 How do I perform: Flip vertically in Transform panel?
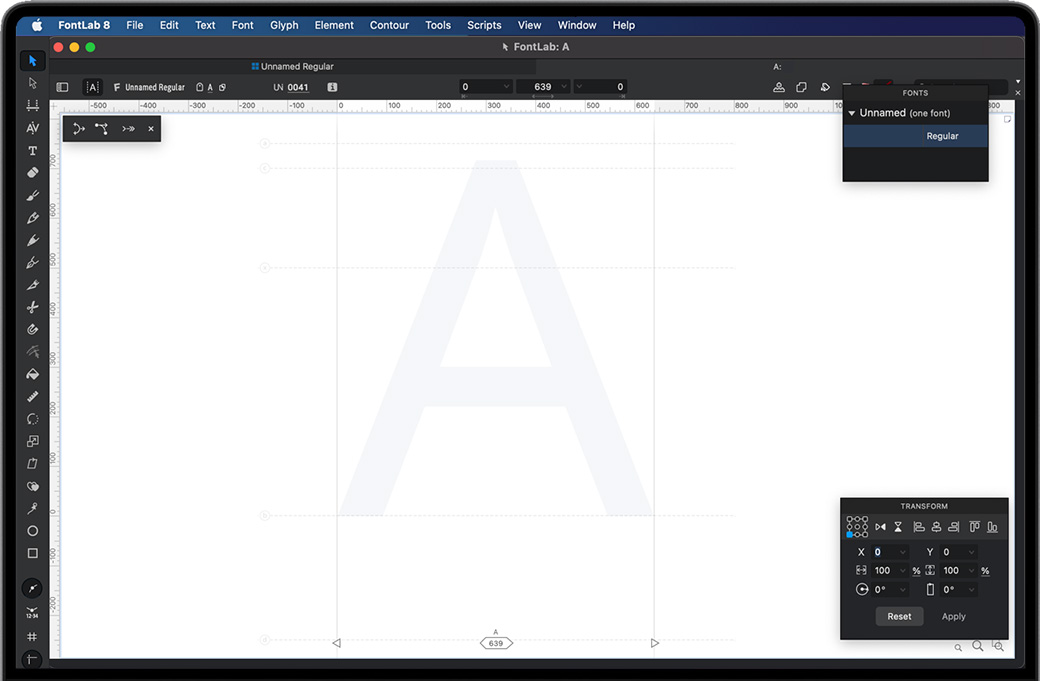[x=897, y=527]
